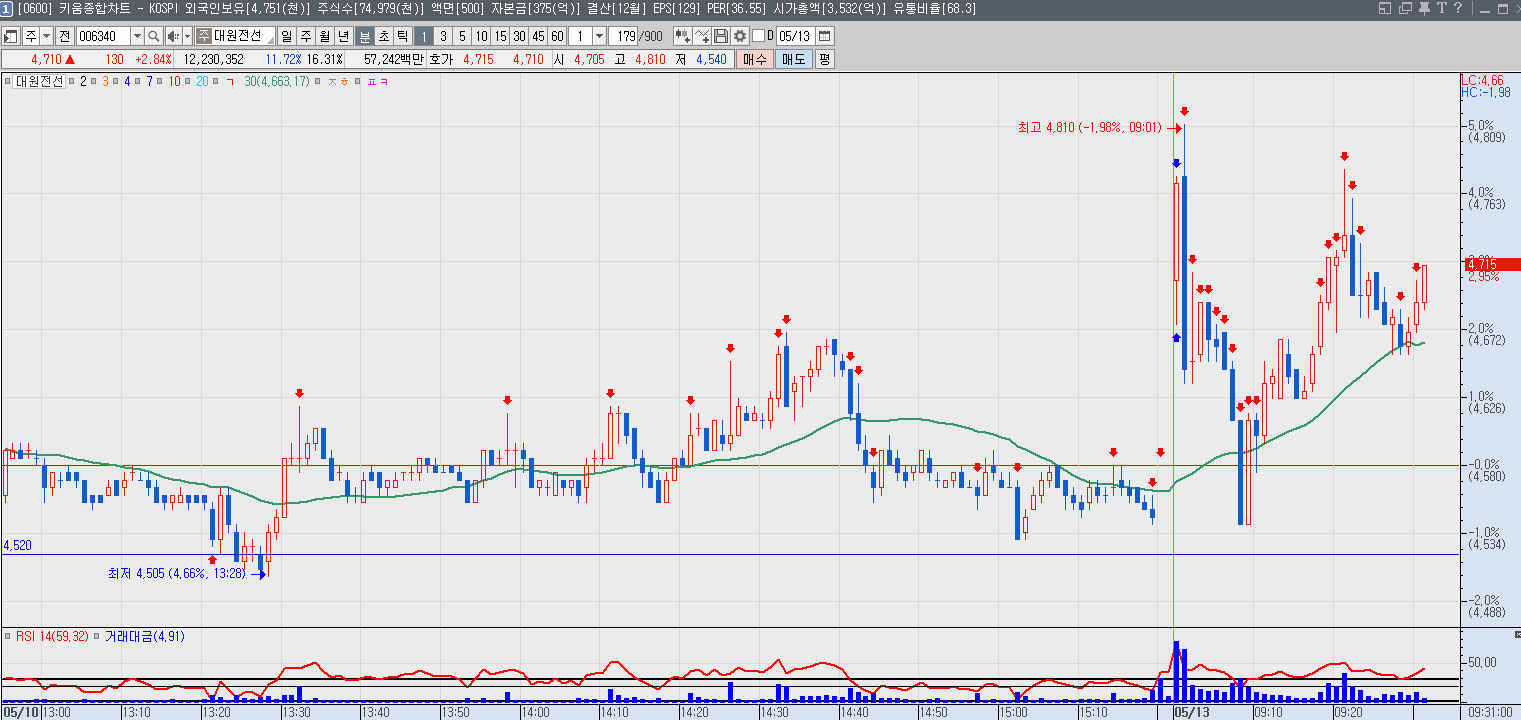Open the chart settings gear icon
This screenshot has height=720, width=1521.
pyautogui.click(x=740, y=36)
